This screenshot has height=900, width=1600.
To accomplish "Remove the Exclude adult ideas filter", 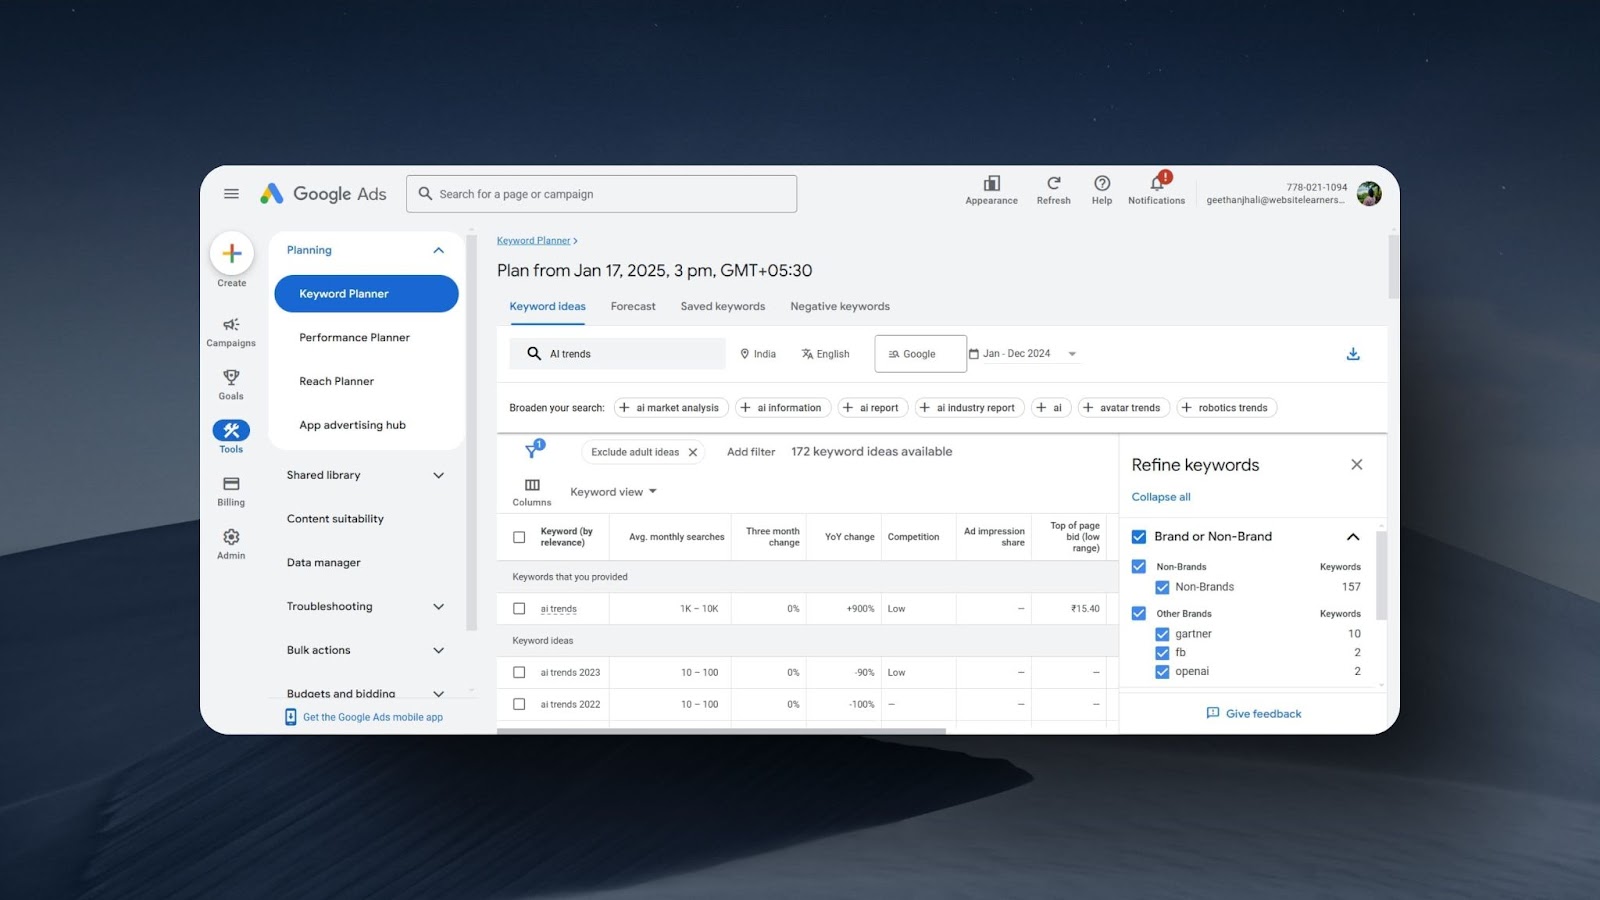I will 692,452.
